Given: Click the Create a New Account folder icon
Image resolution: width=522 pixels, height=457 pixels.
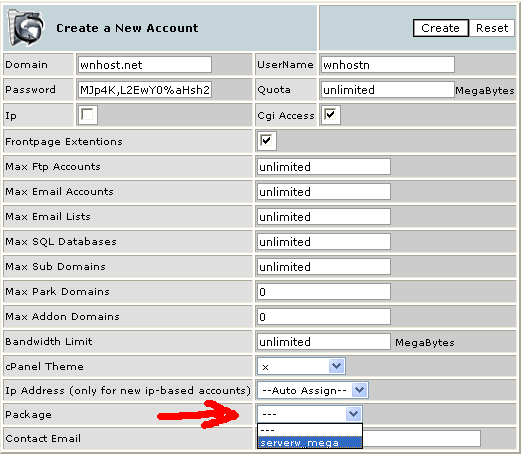Looking at the screenshot, I should tap(25, 27).
